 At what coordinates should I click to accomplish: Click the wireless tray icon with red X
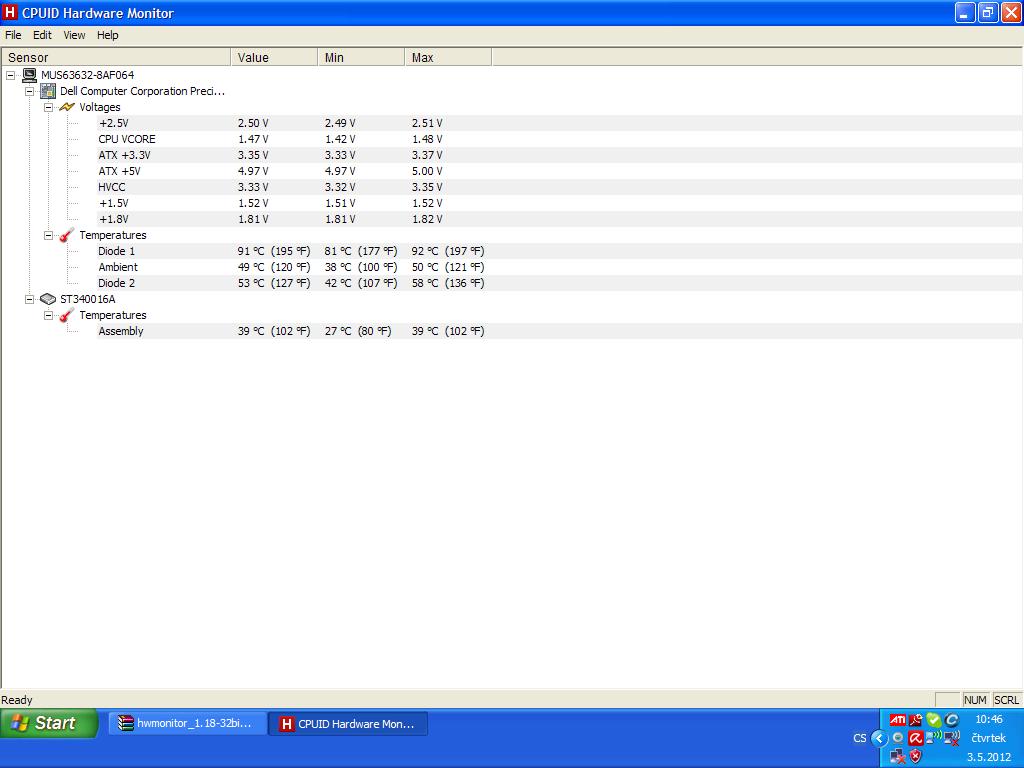click(952, 738)
